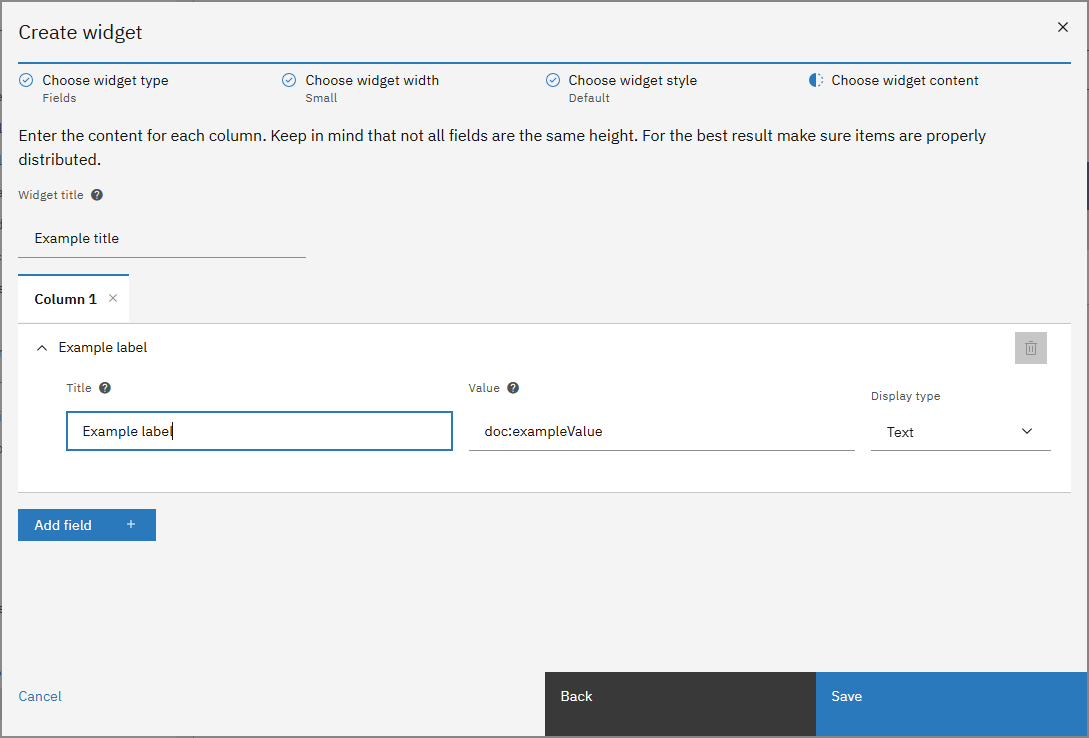1089x738 pixels.
Task: Focus the Widget title input field
Action: click(162, 239)
